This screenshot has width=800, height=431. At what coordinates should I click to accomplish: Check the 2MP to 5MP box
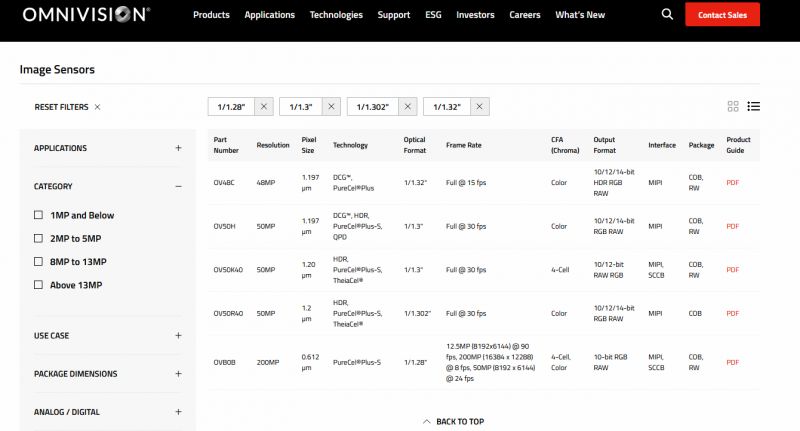[38, 238]
